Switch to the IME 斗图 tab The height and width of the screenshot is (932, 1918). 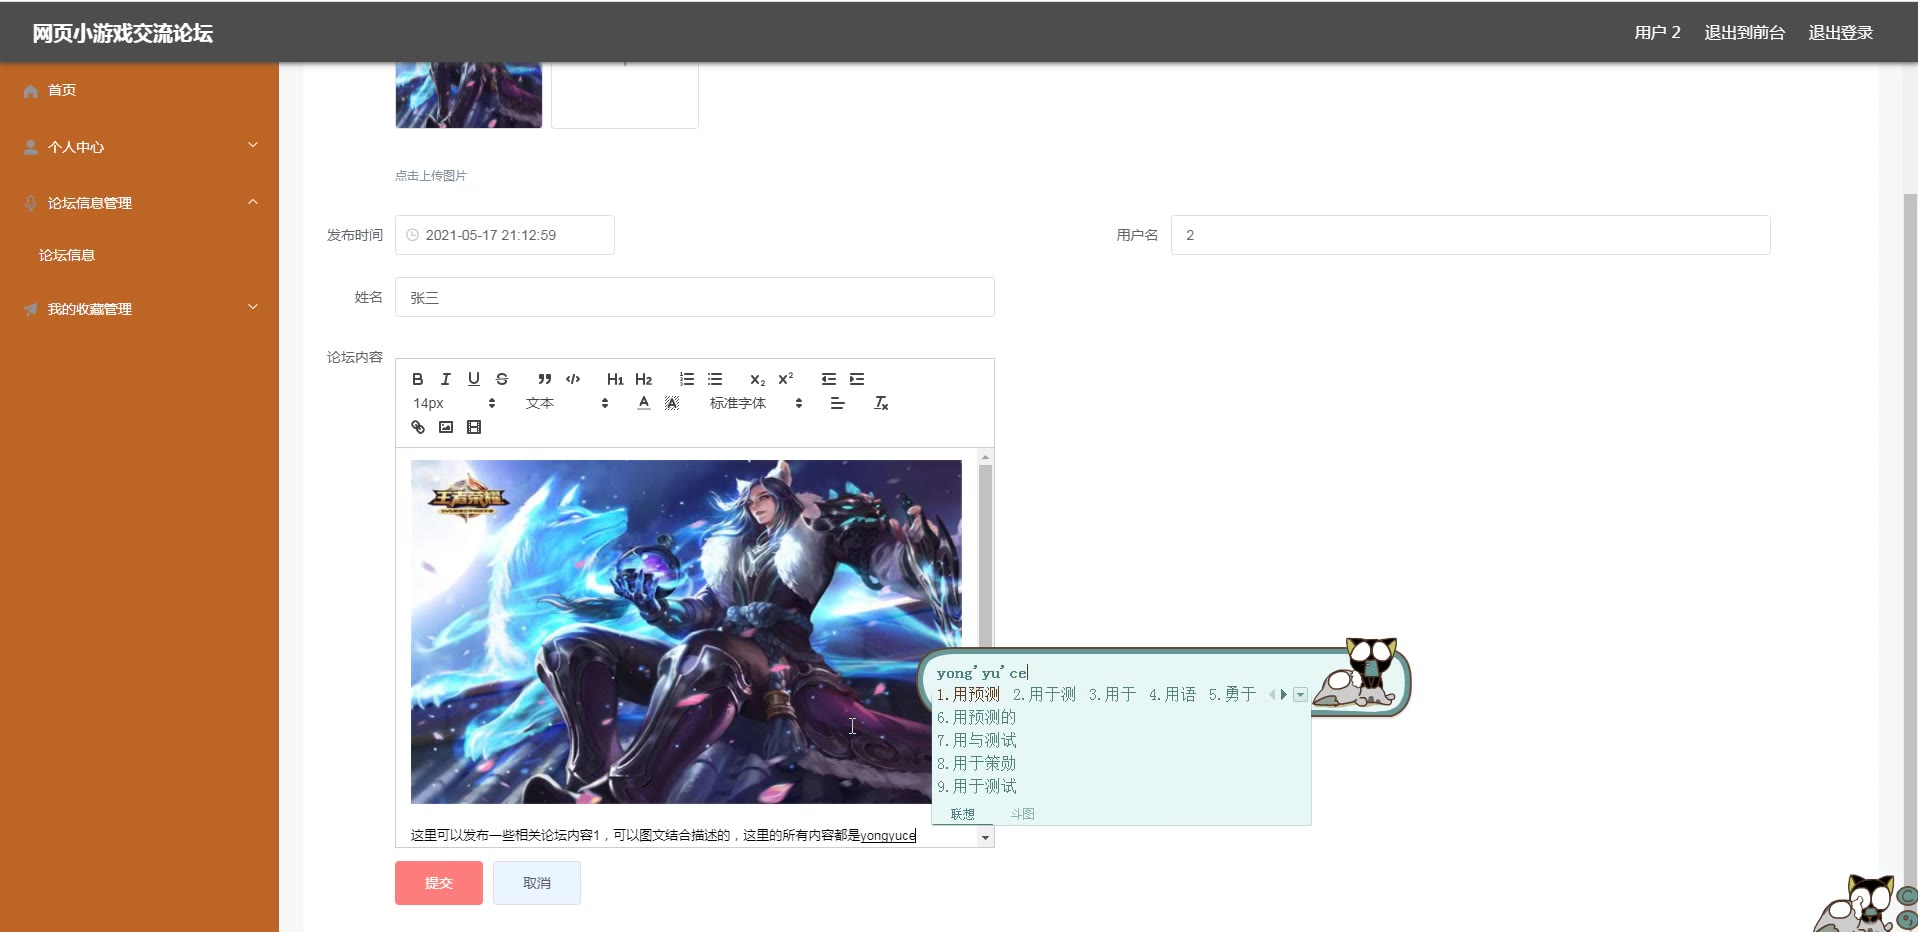[x=1022, y=814]
